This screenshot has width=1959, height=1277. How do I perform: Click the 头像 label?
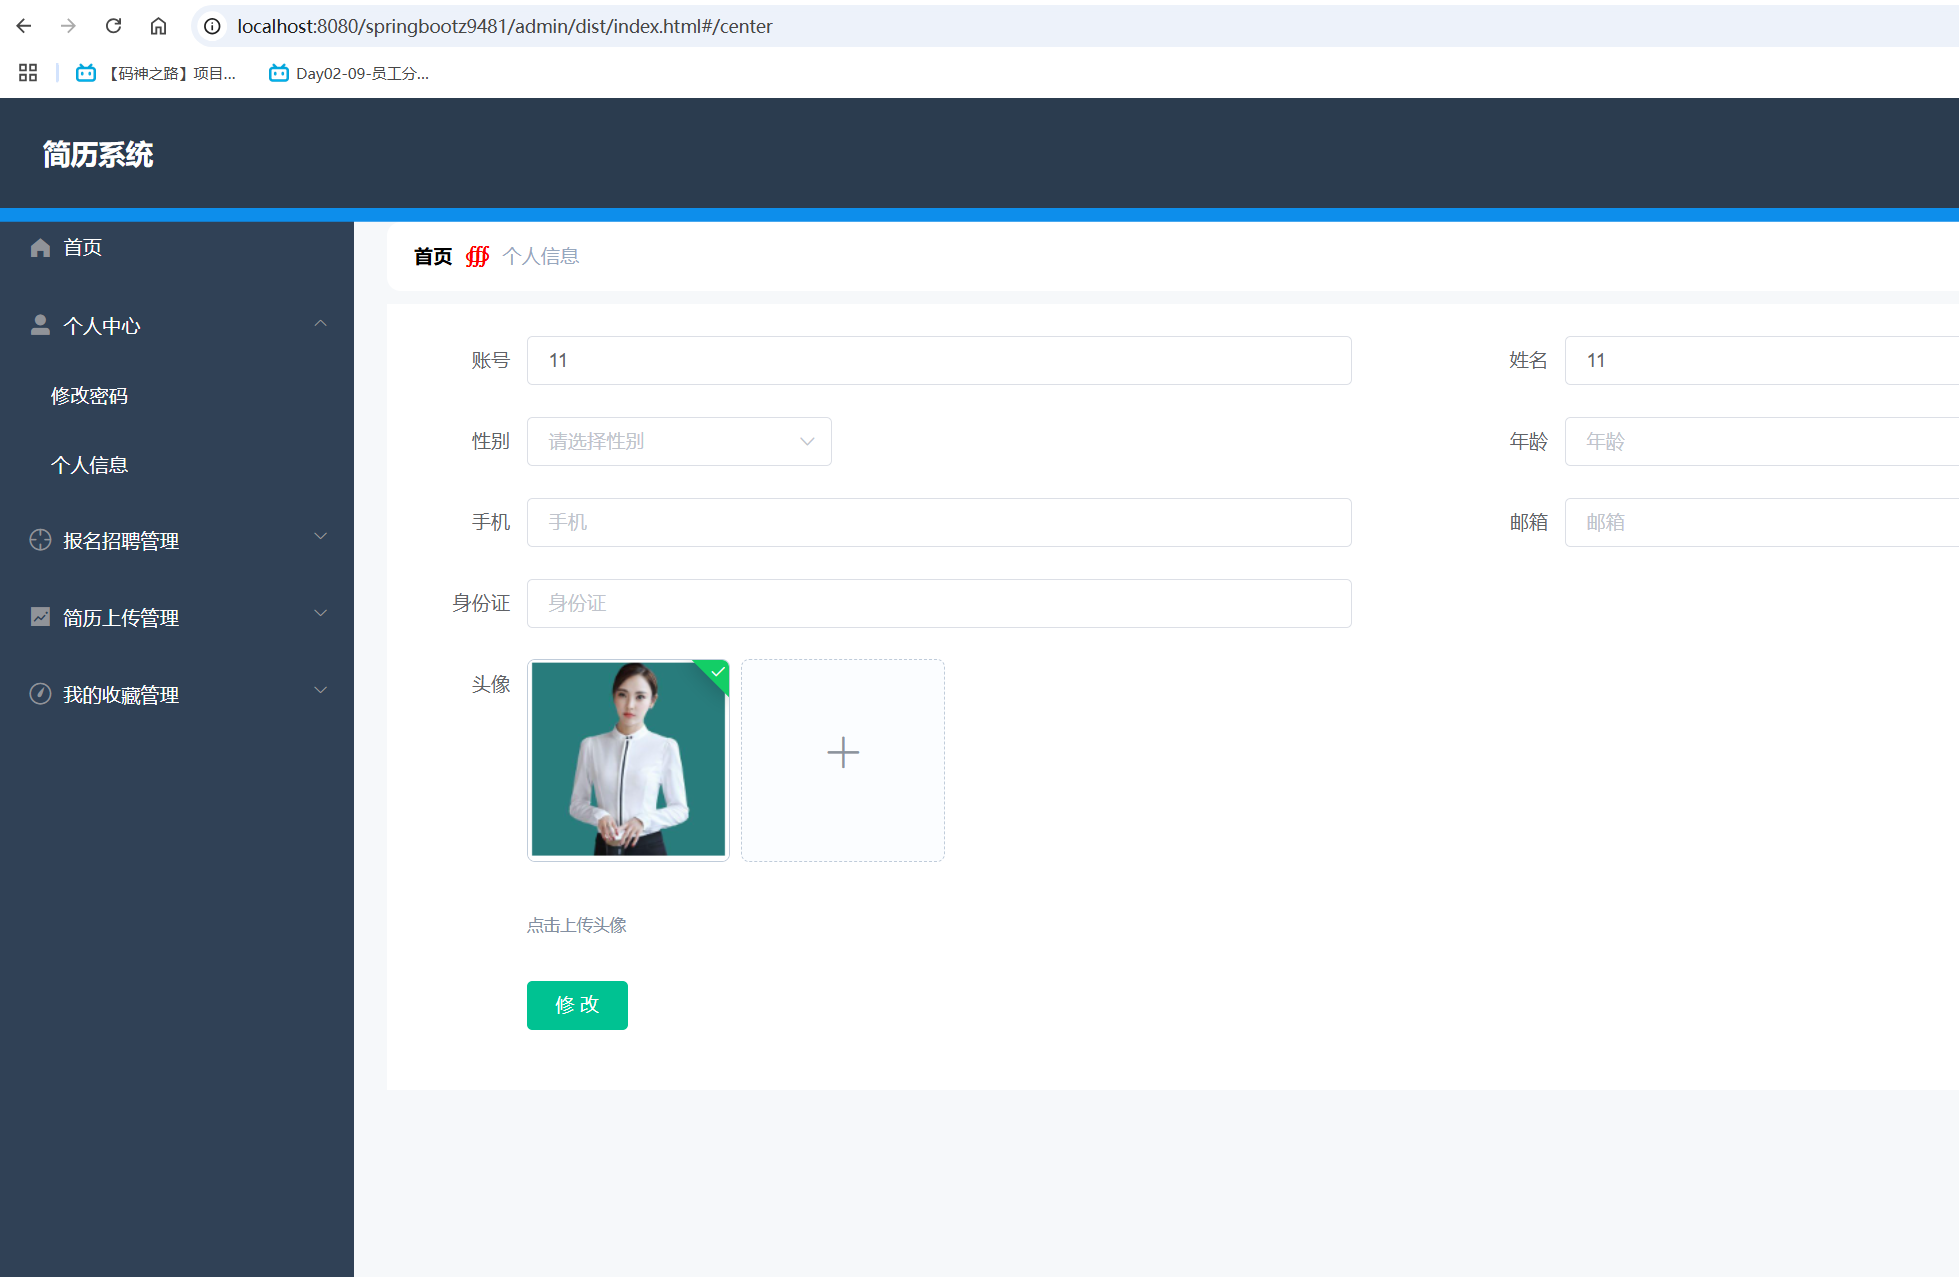491,684
